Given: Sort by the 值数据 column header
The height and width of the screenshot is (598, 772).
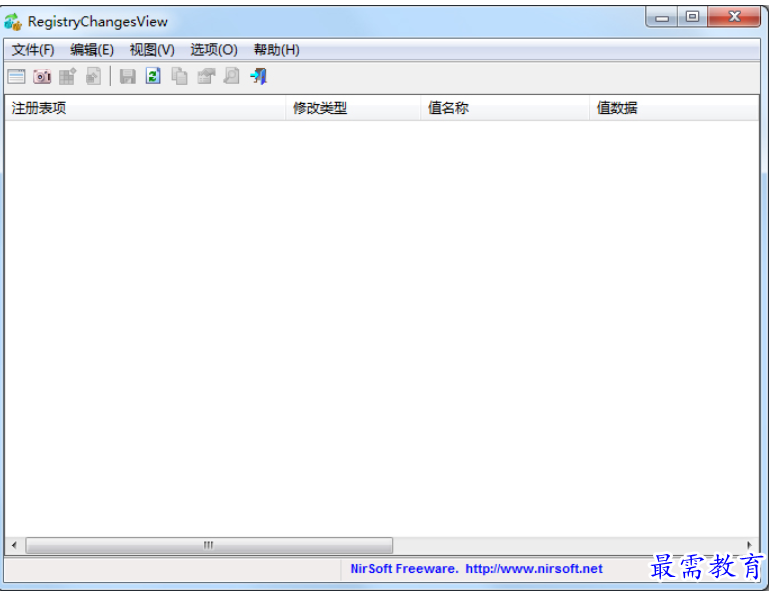Looking at the screenshot, I should coord(674,108).
